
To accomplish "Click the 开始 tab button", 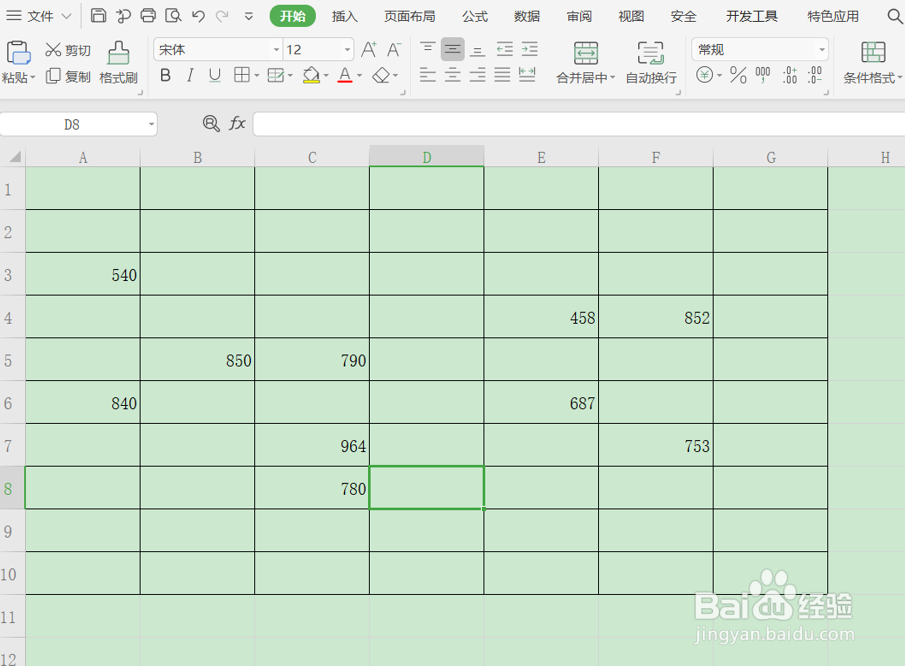I will pos(293,16).
